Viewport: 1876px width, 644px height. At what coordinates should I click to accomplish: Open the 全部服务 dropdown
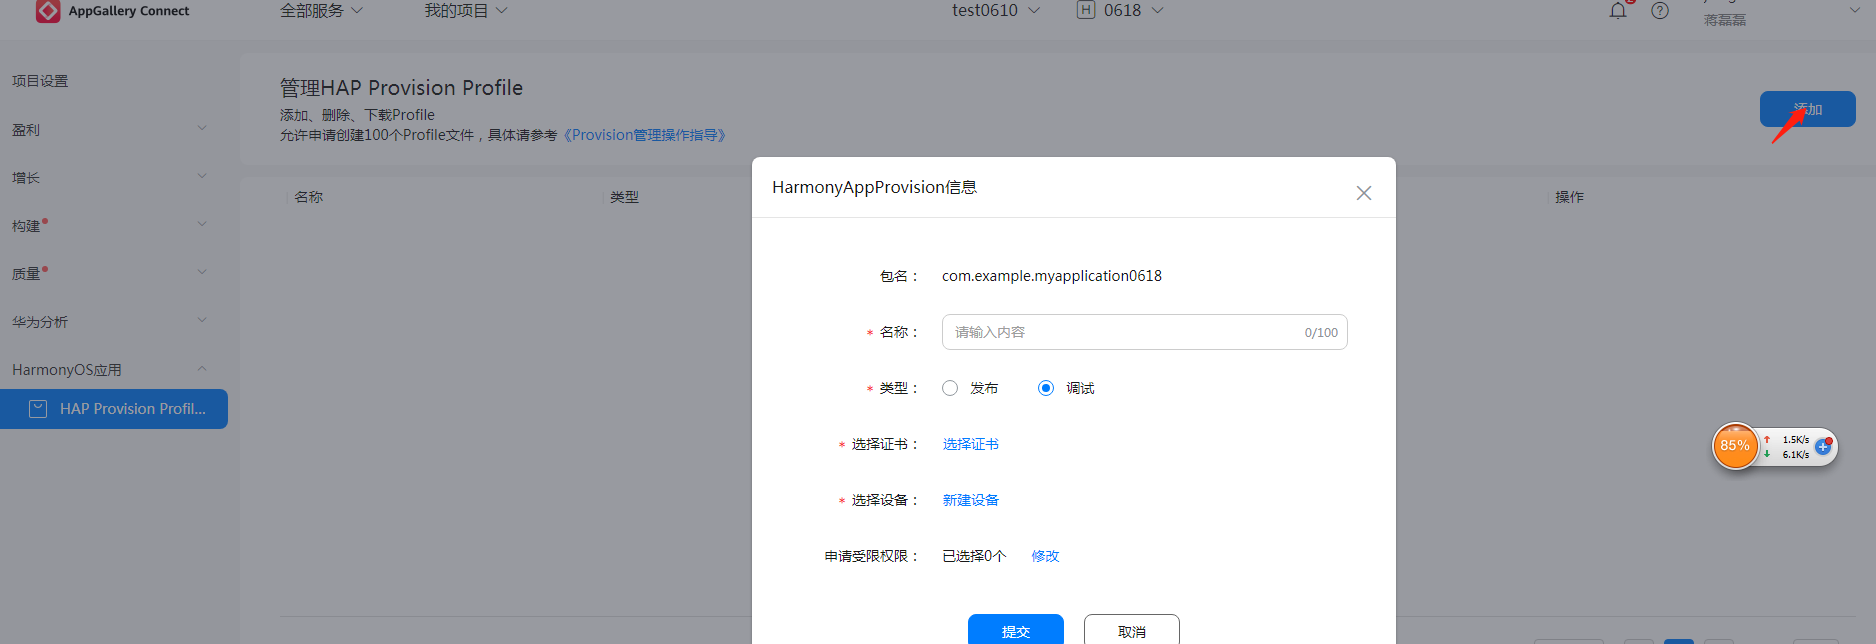click(x=321, y=11)
